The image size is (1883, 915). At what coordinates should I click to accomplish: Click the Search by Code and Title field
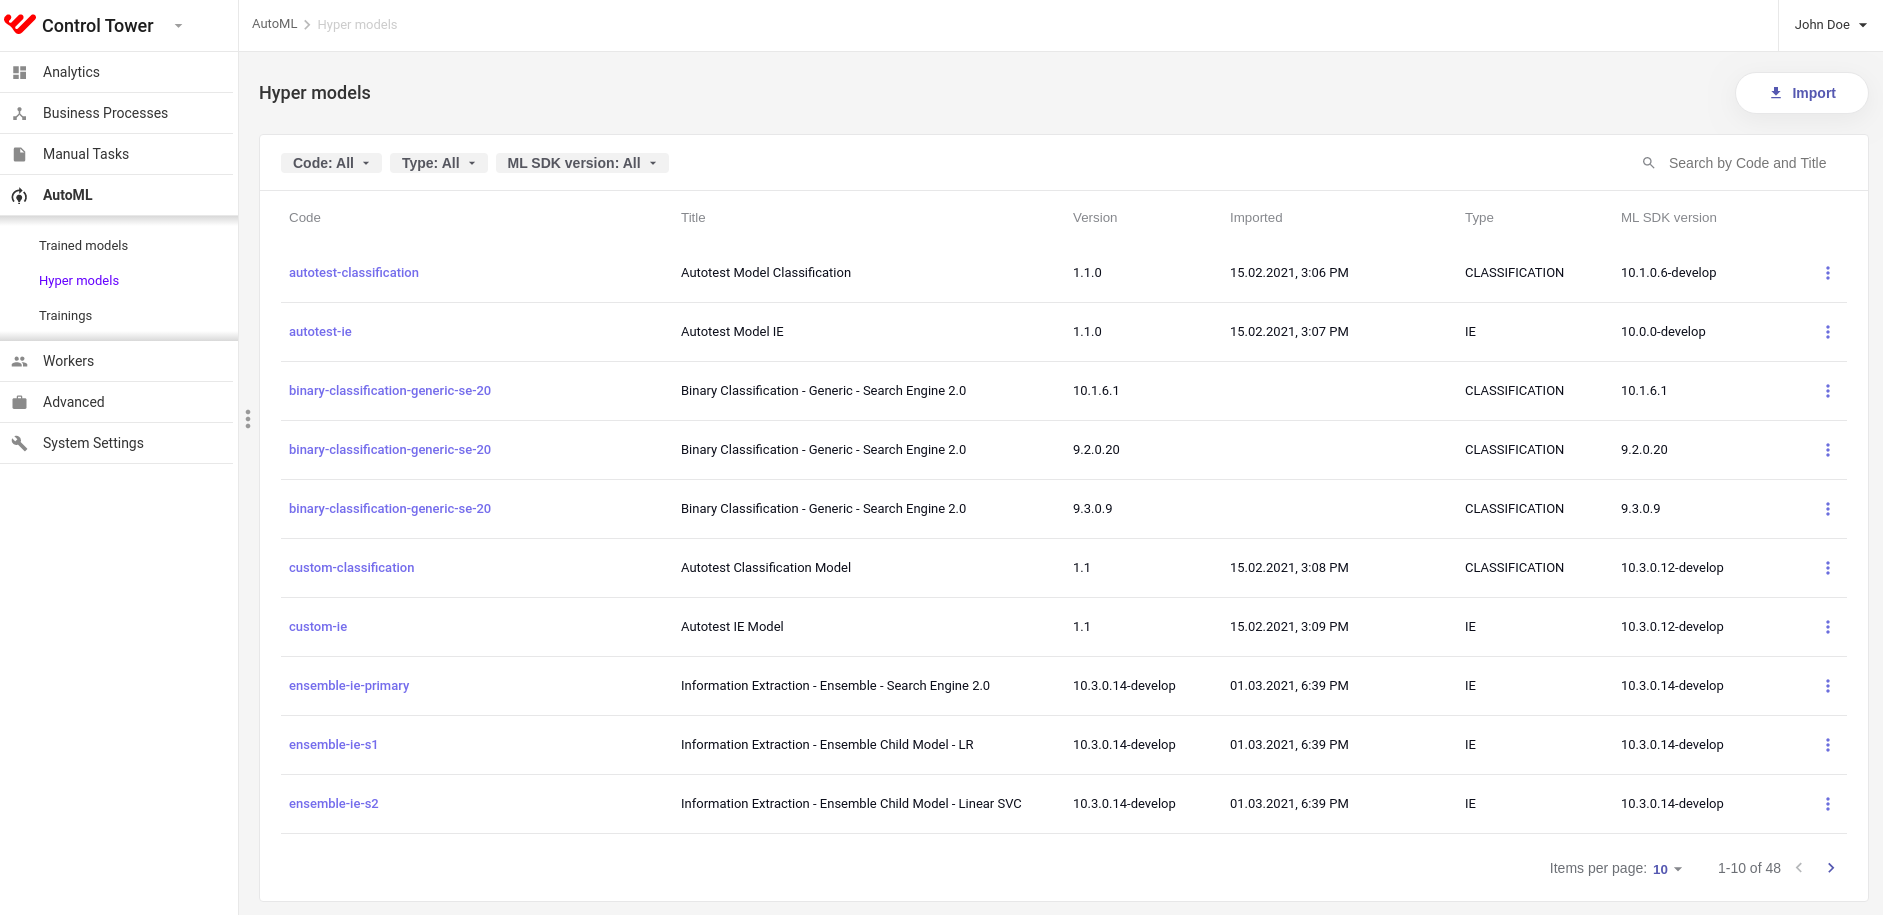tap(1747, 163)
